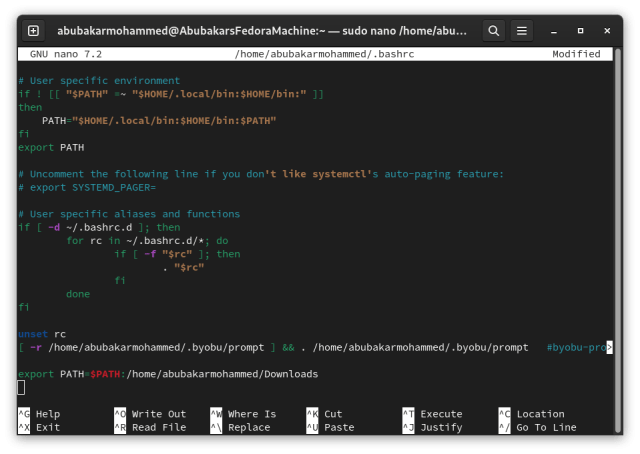Screen dimensions: 640x454
Task: Click the 'GNU nano 7.2' header text
Action: [66, 54]
